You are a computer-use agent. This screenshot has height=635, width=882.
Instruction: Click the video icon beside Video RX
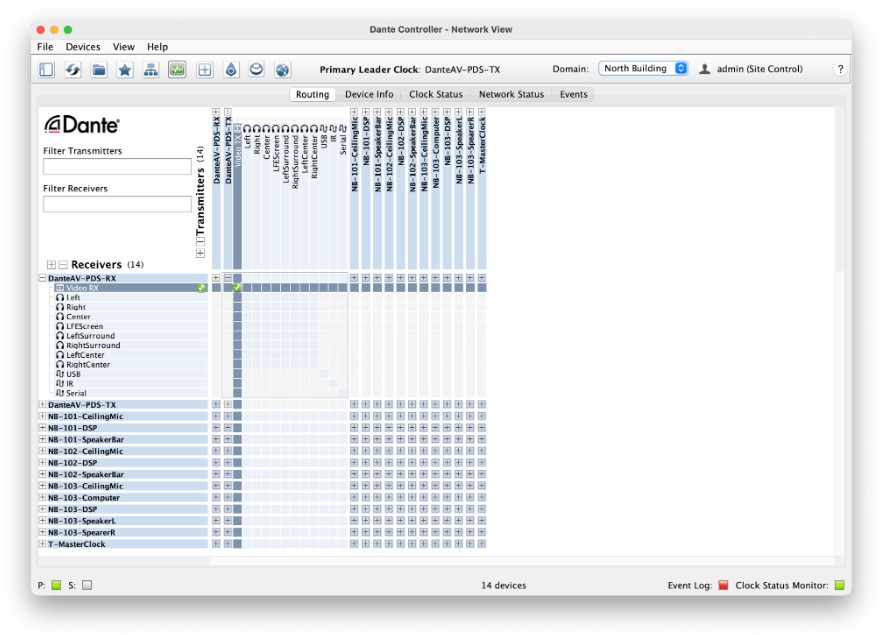click(x=60, y=288)
